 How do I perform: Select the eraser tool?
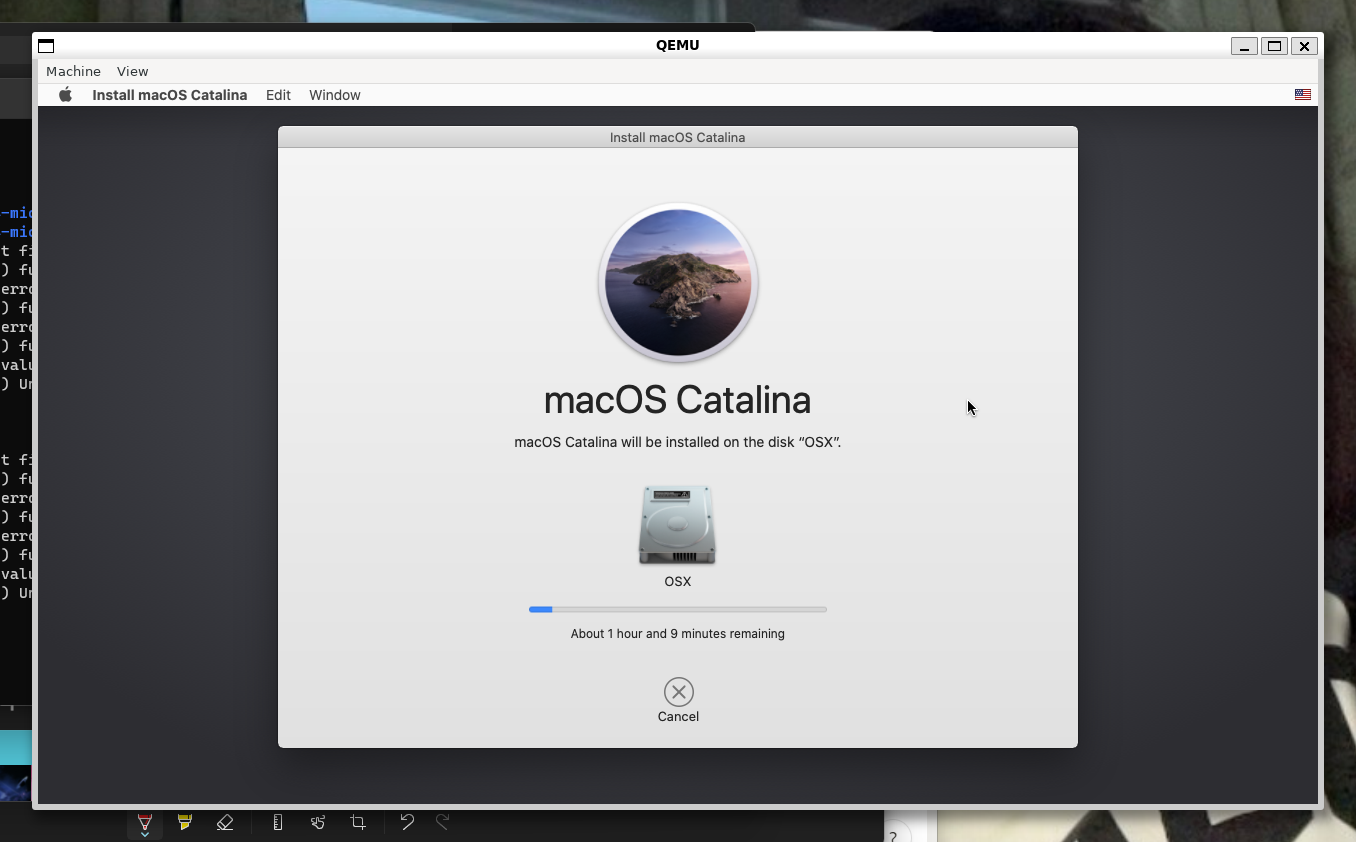click(x=225, y=822)
